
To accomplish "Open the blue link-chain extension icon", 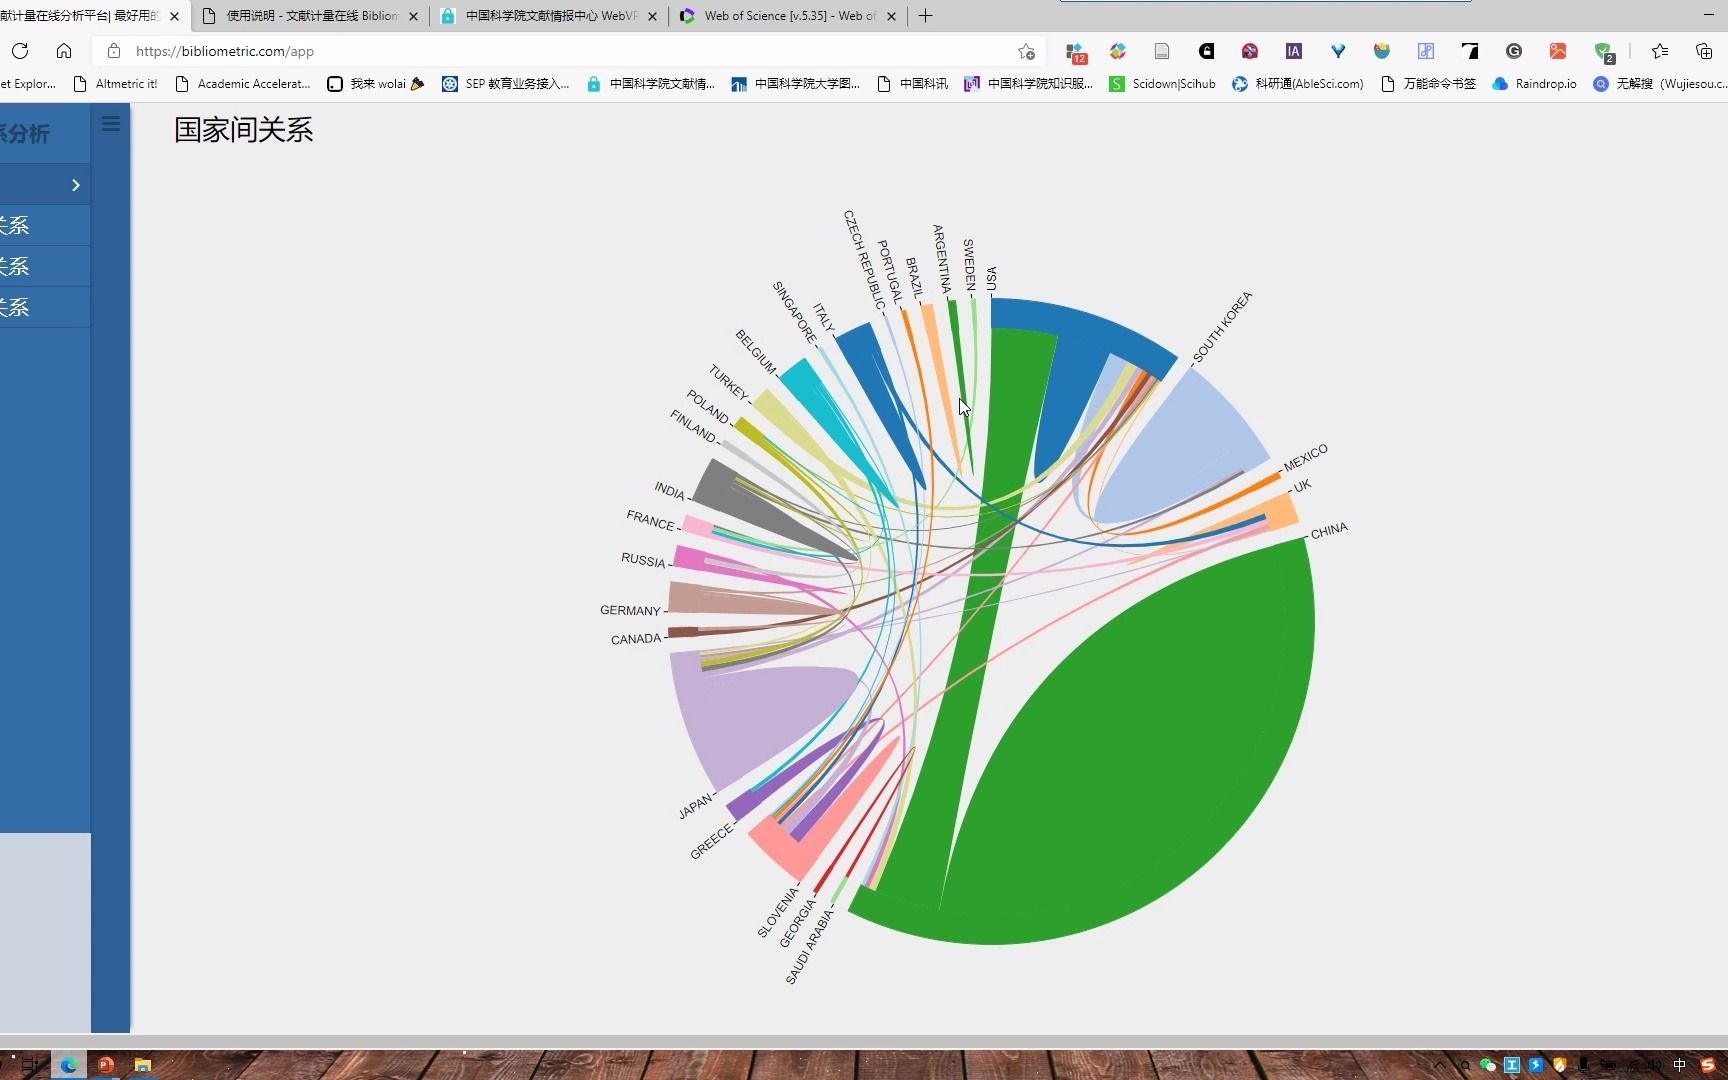I will click(x=1426, y=51).
